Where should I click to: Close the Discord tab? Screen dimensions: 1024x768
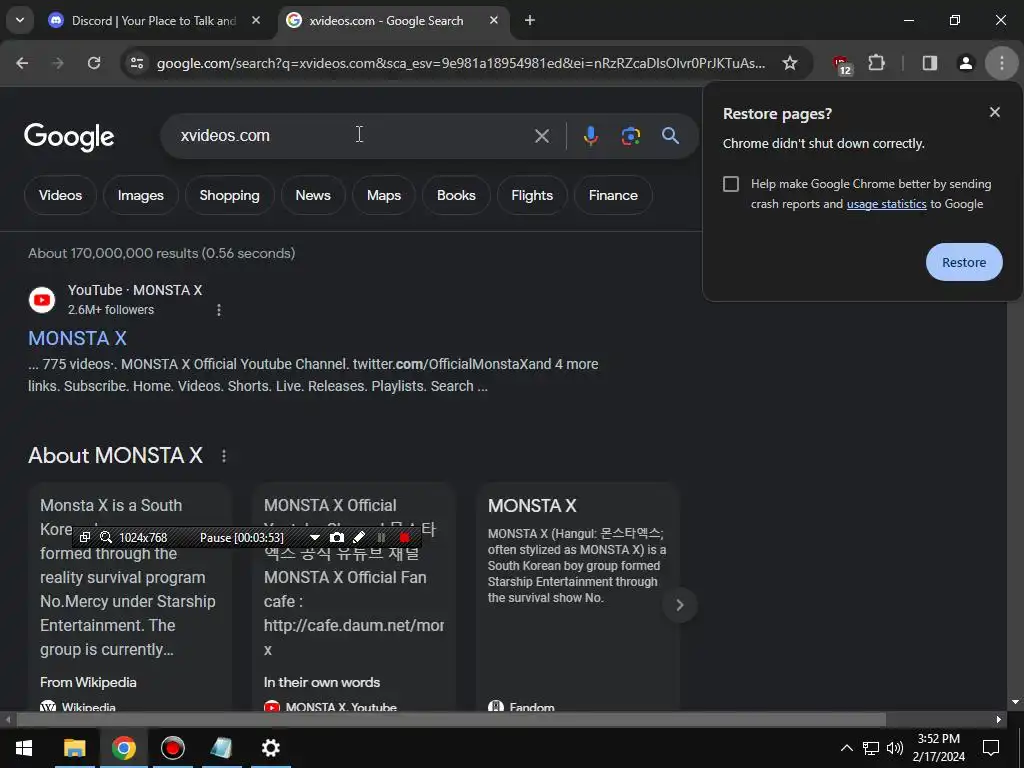point(256,20)
